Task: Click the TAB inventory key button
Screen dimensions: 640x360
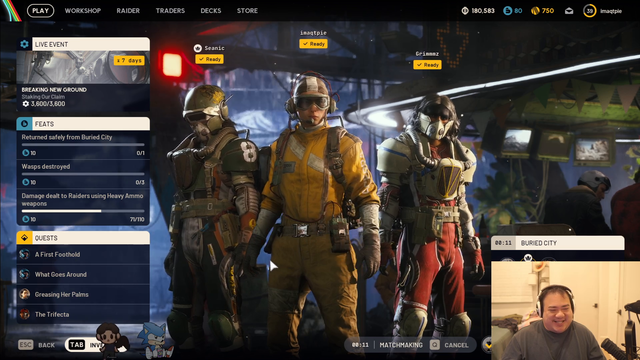Action: (77, 345)
